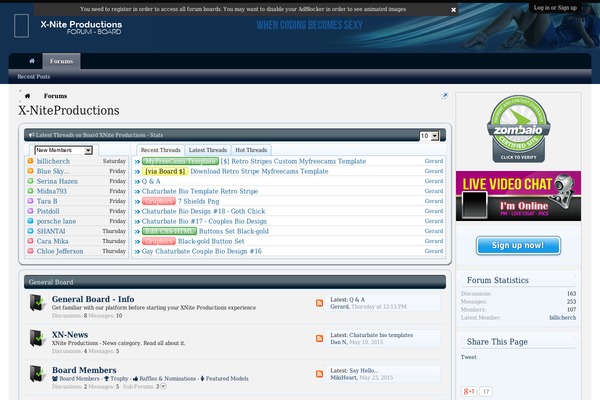This screenshot has width=600, height=400.
Task: Click the avatar icon beside Serina Hazen
Action: (x=31, y=181)
